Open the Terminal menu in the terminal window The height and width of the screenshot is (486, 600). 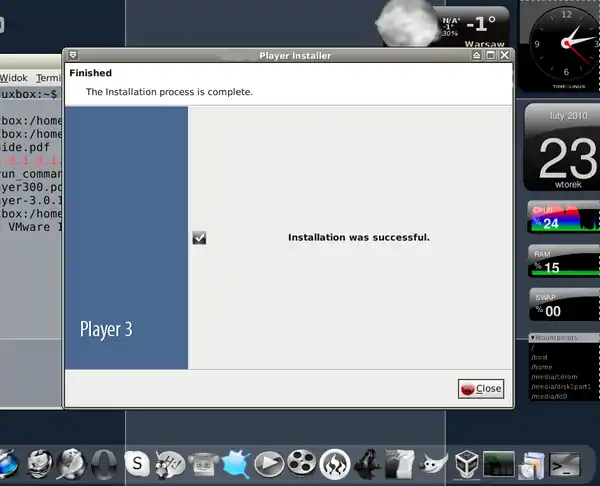(49, 78)
